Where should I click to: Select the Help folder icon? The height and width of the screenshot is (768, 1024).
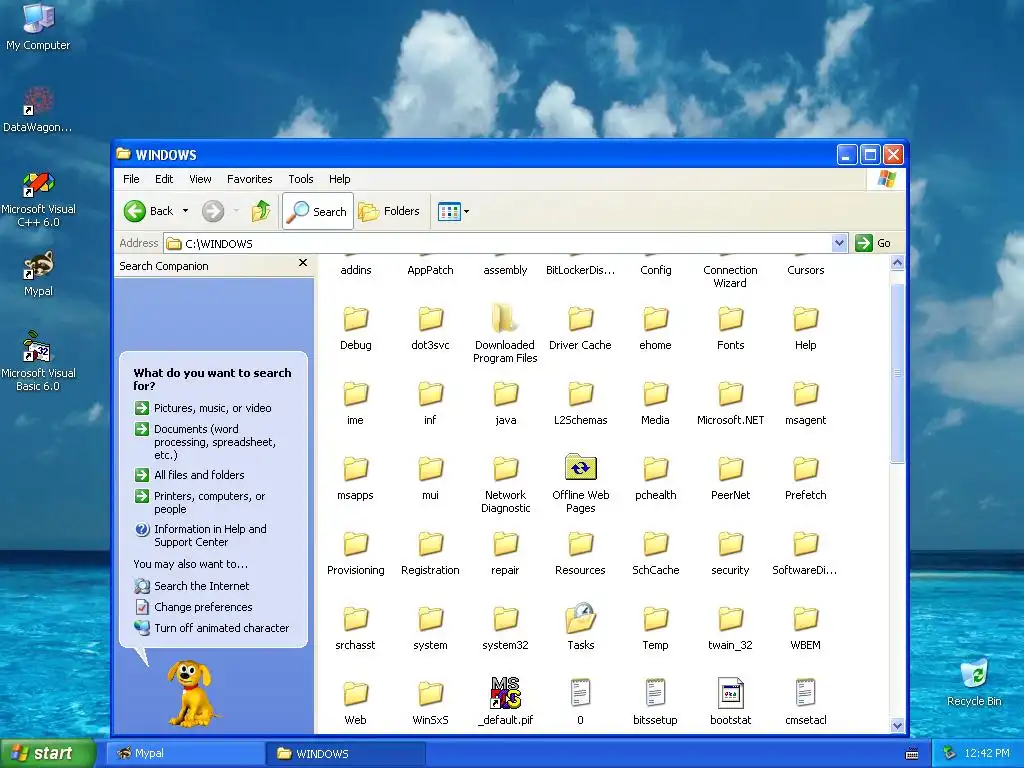(x=806, y=319)
